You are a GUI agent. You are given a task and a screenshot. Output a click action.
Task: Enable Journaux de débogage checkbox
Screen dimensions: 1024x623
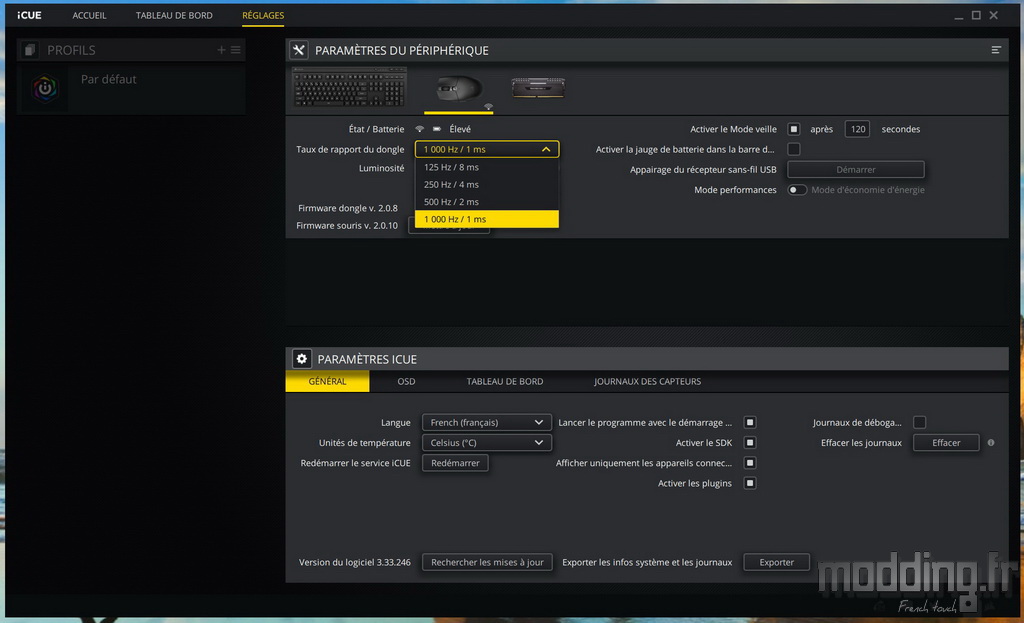(920, 423)
